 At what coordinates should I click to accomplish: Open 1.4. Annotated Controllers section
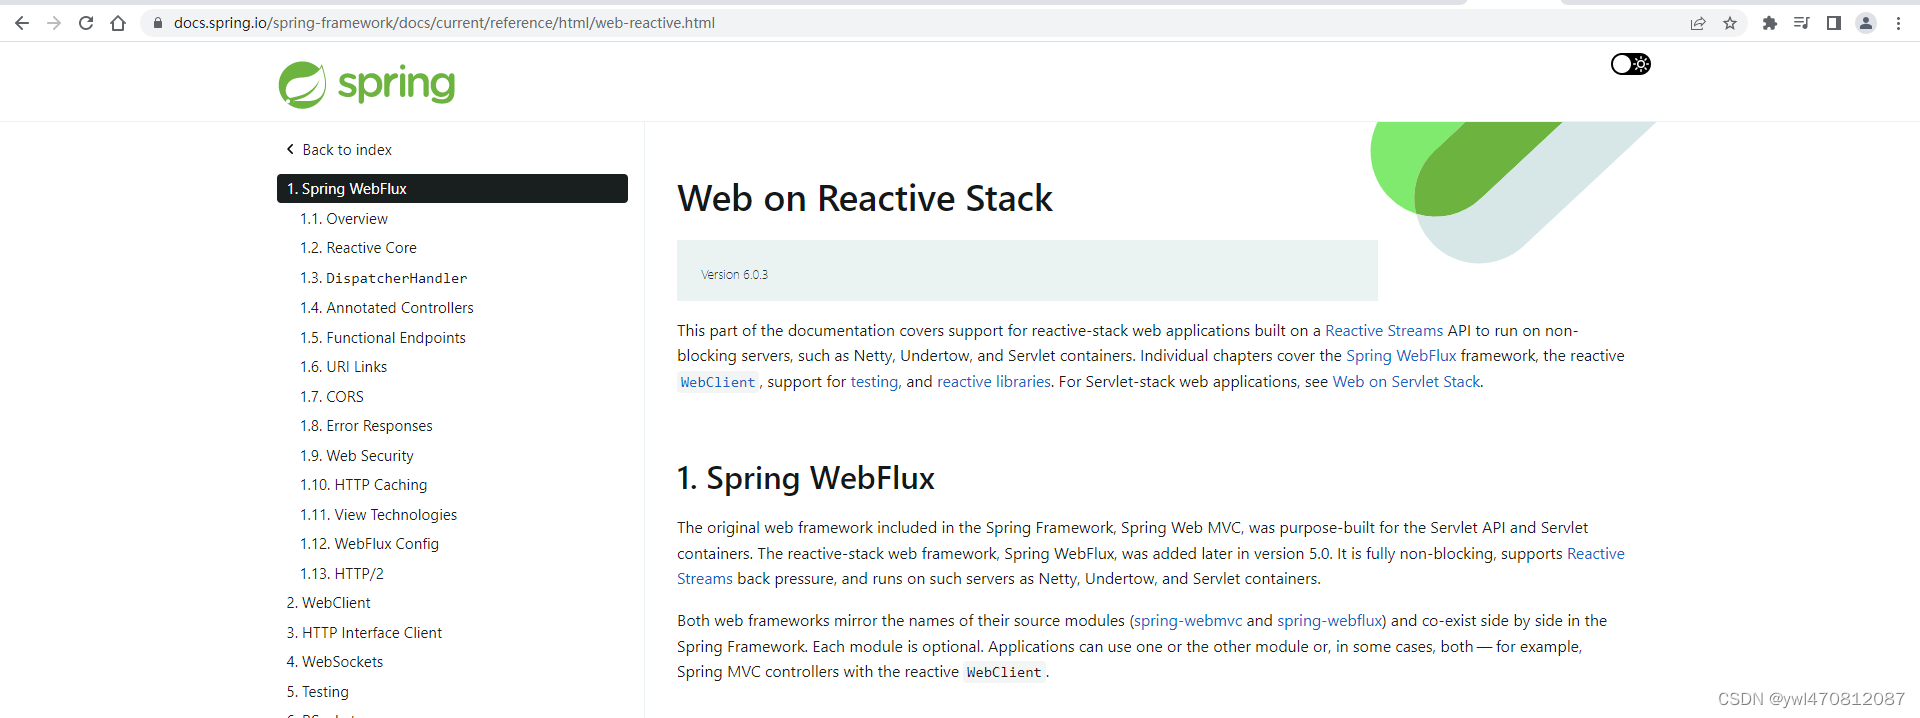tap(386, 308)
